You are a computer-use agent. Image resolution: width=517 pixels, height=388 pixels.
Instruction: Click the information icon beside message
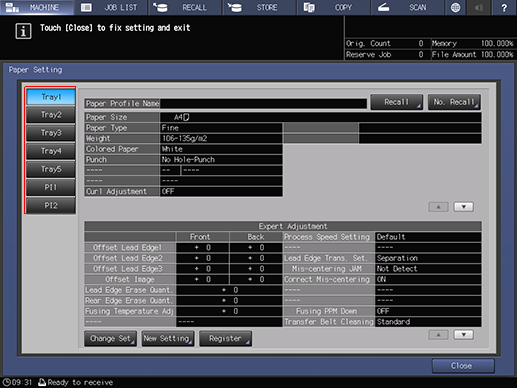pyautogui.click(x=23, y=31)
